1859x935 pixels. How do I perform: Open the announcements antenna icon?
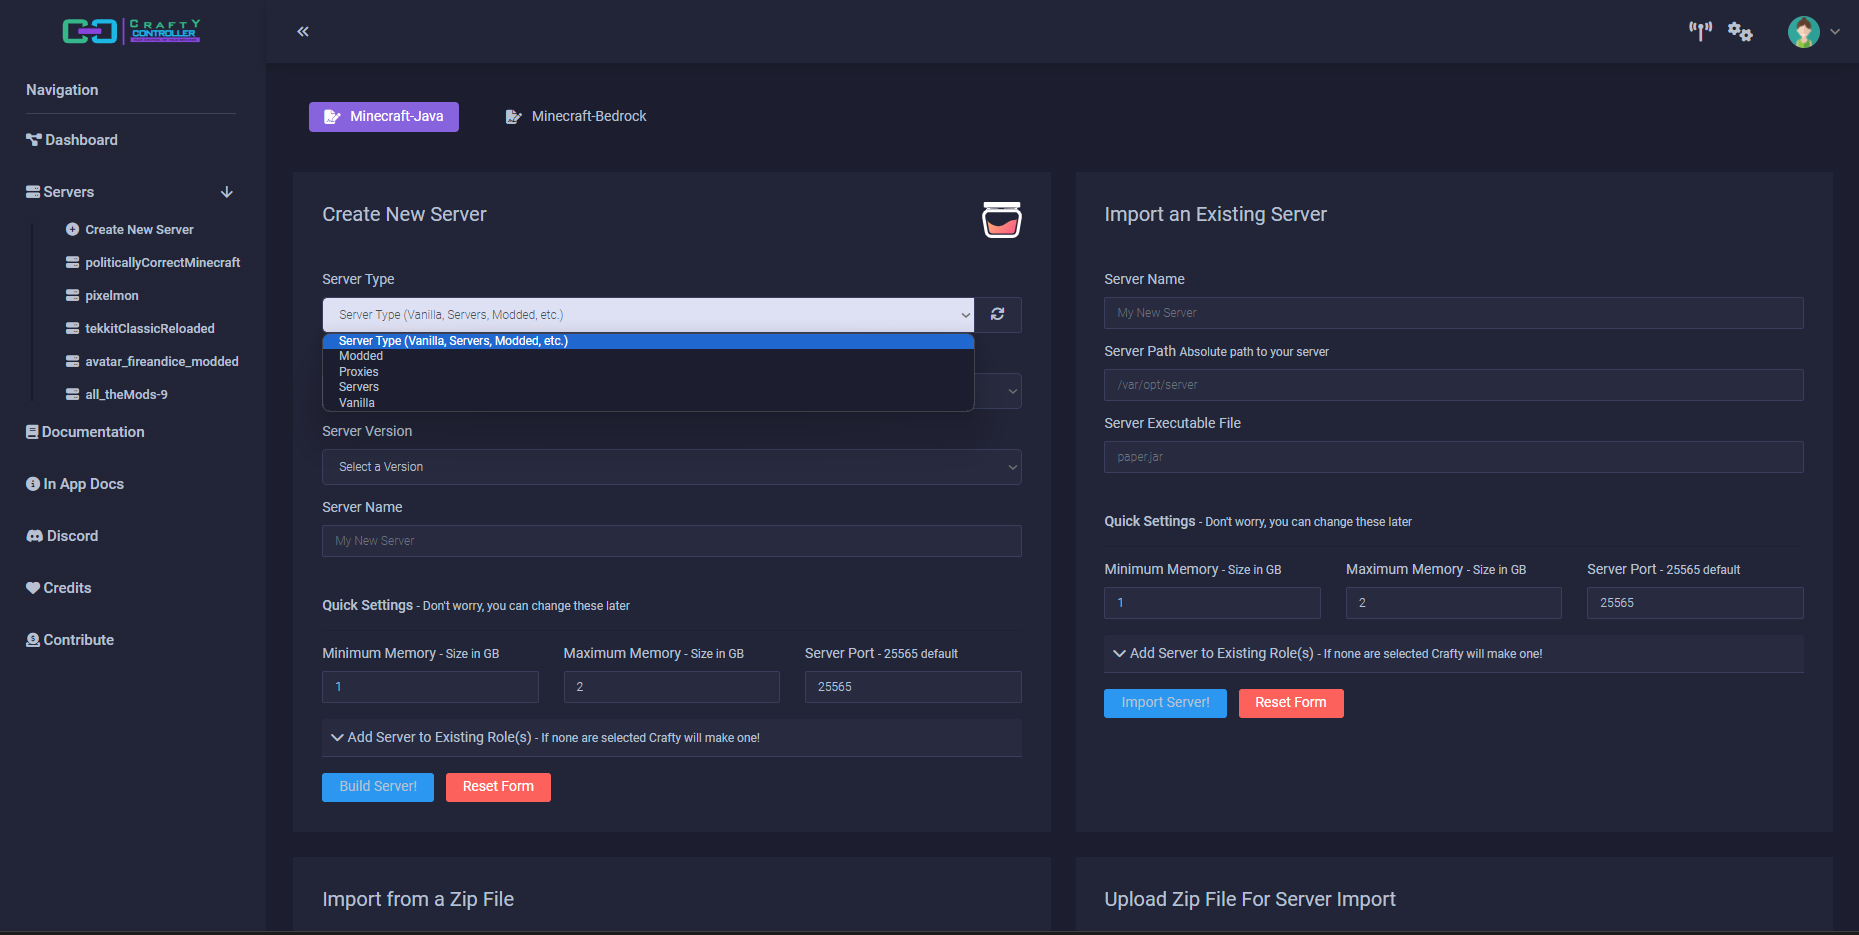pyautogui.click(x=1700, y=31)
